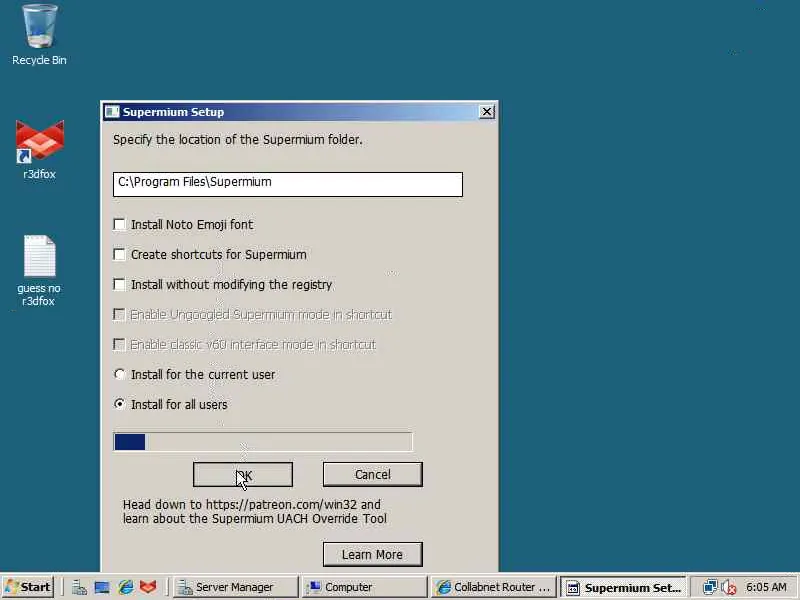Open the Start menu
This screenshot has width=800, height=600.
(28, 587)
